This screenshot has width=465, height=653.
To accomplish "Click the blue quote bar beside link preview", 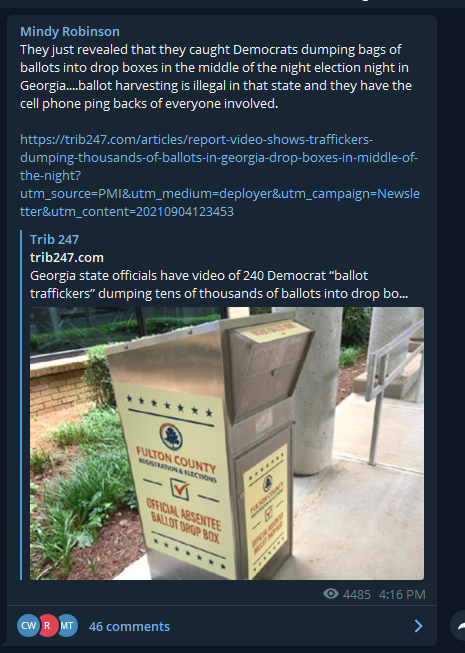I will click(21, 406).
